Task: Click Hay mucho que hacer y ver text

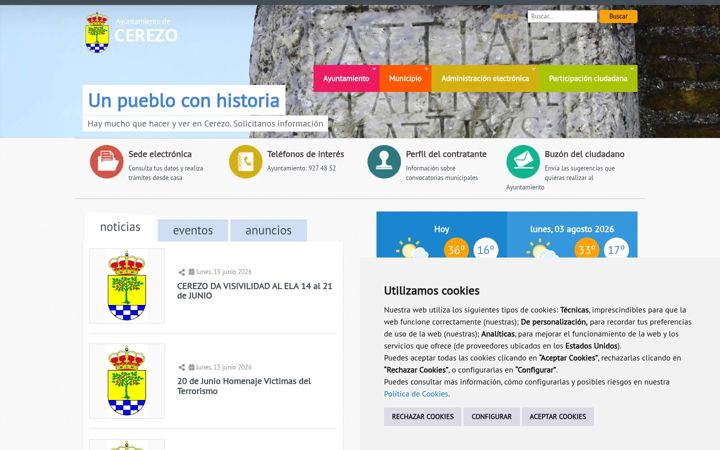Action: pos(205,124)
